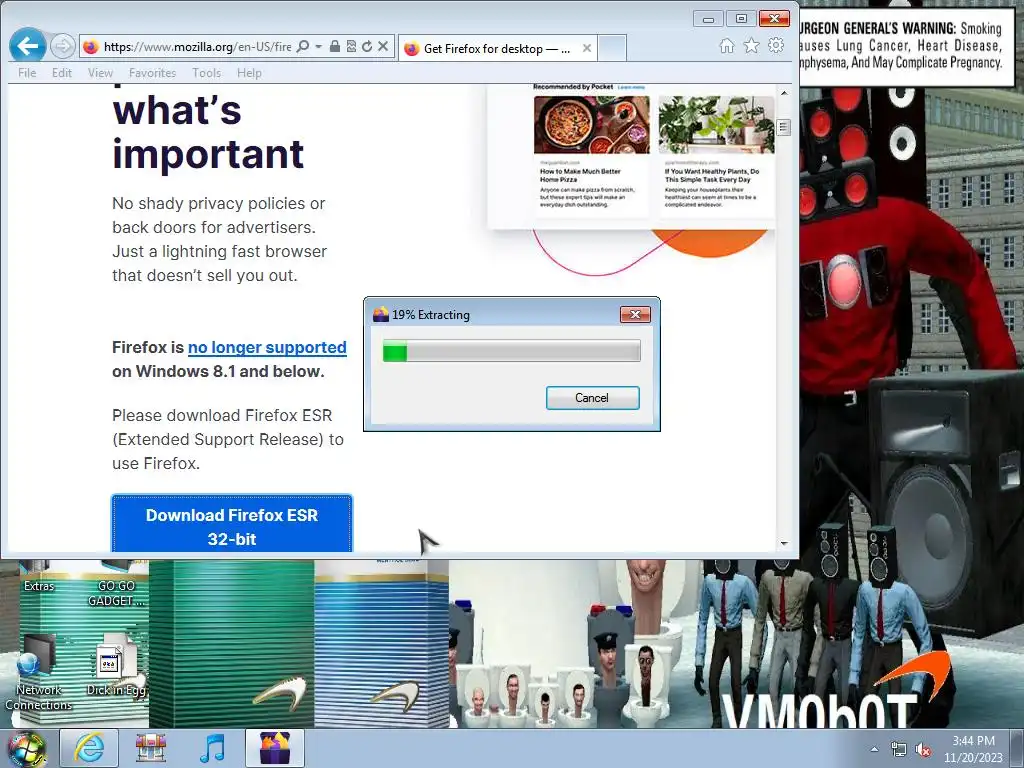Open the music note taskbar icon
Viewport: 1024px width, 768px height.
212,748
